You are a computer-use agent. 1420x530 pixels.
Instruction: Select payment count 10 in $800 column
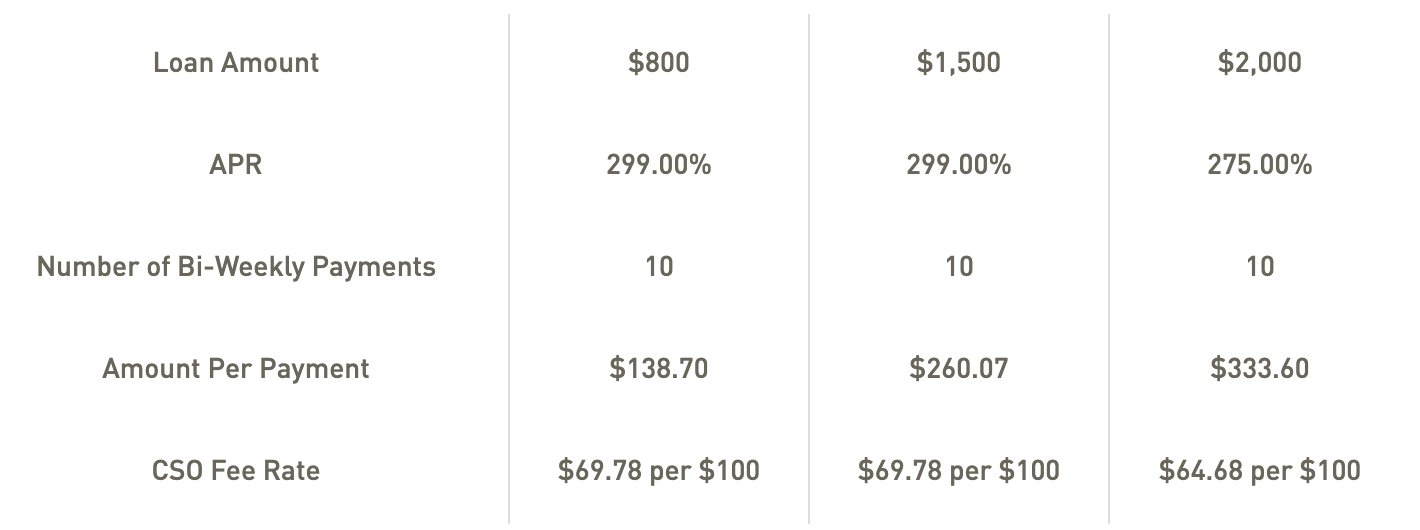coord(659,267)
